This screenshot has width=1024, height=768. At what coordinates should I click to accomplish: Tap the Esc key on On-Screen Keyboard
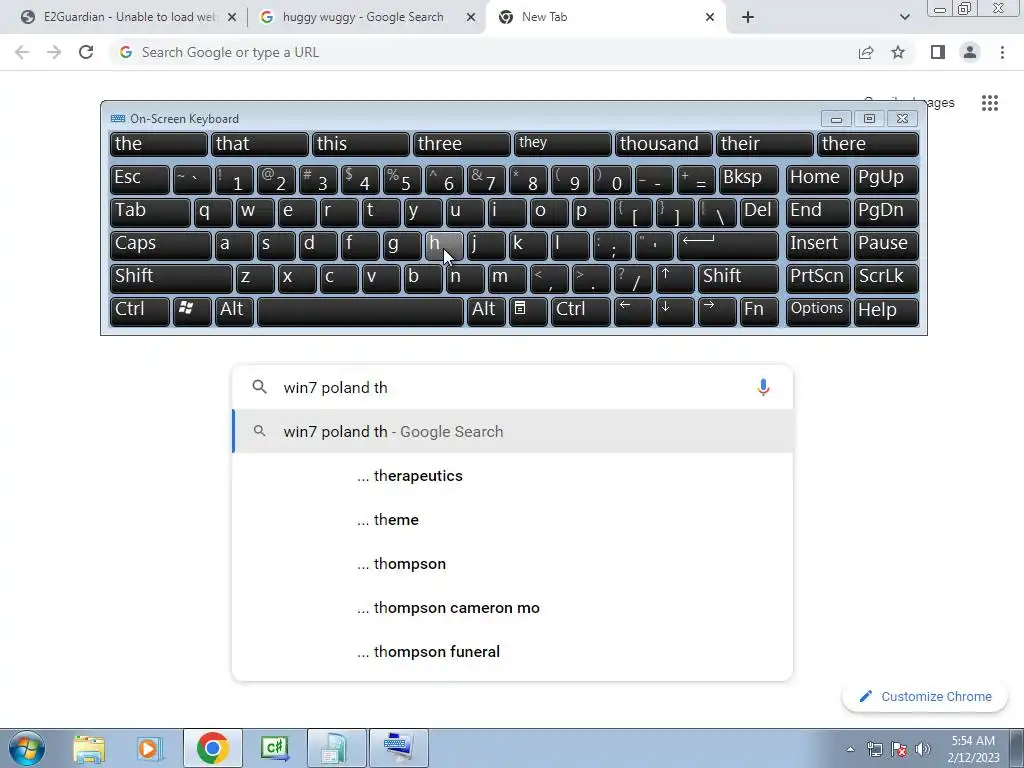click(140, 179)
